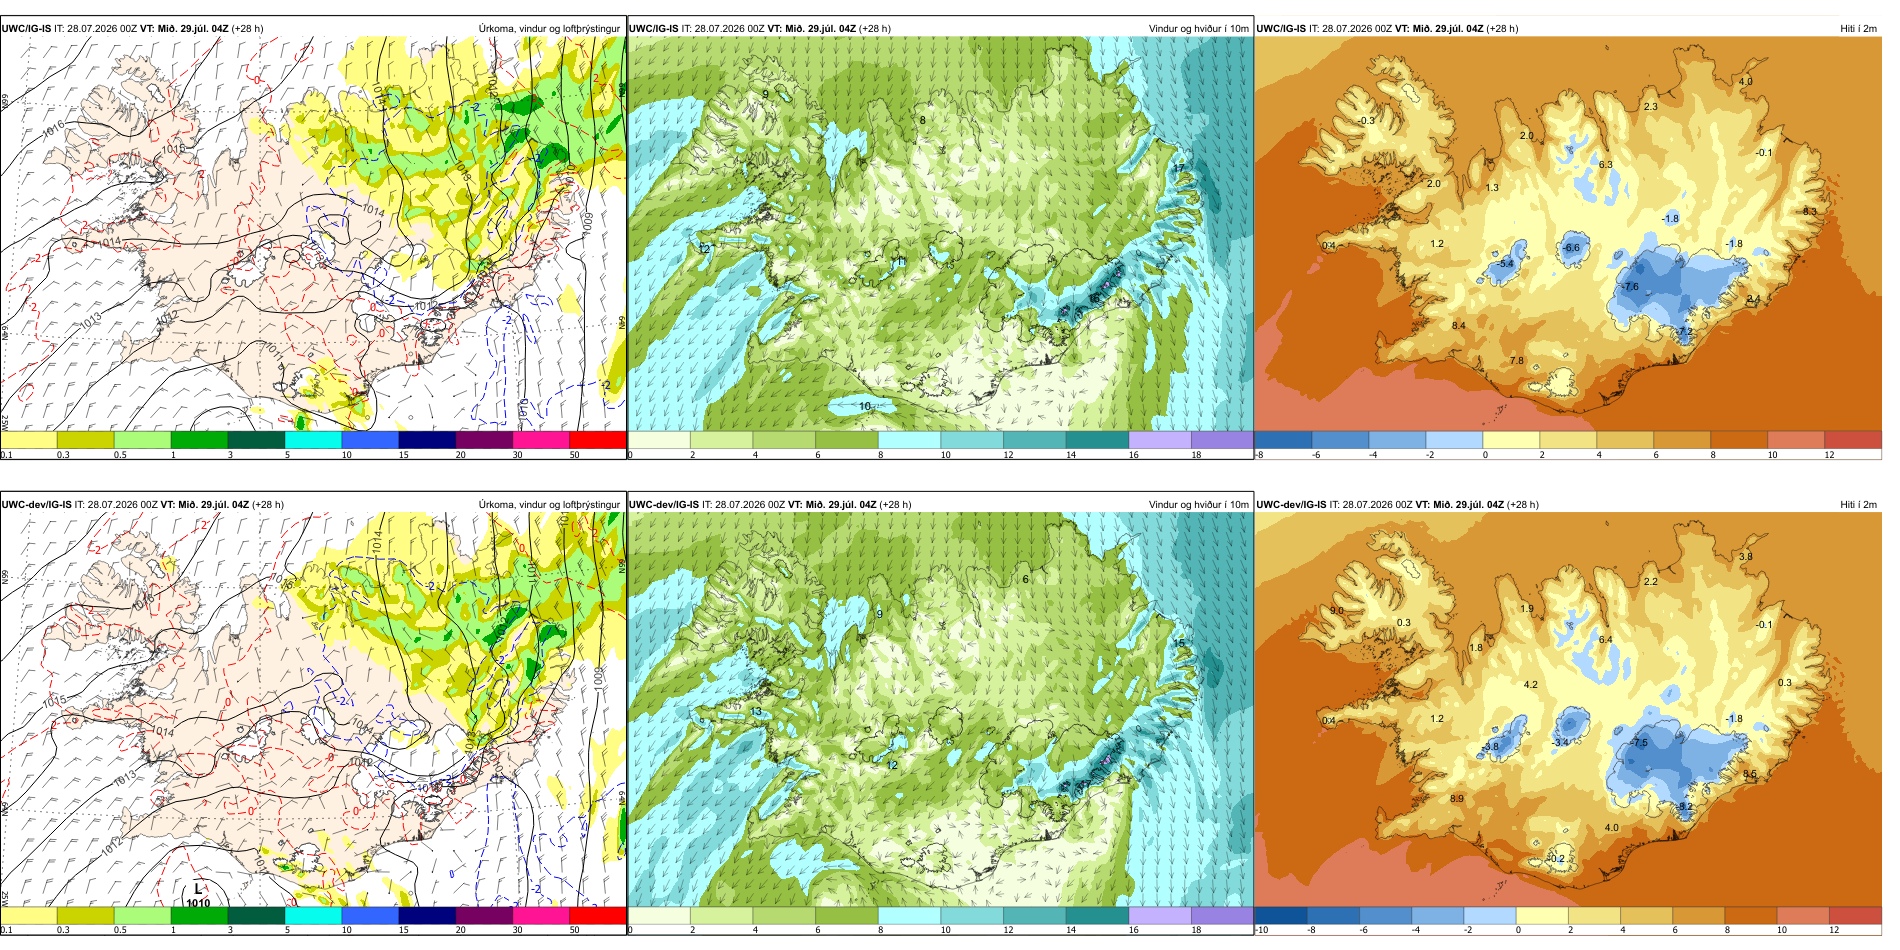Click the UWC-dev/IG-IS header of temperature map
This screenshot has height=950, width=1900.
(1291, 504)
